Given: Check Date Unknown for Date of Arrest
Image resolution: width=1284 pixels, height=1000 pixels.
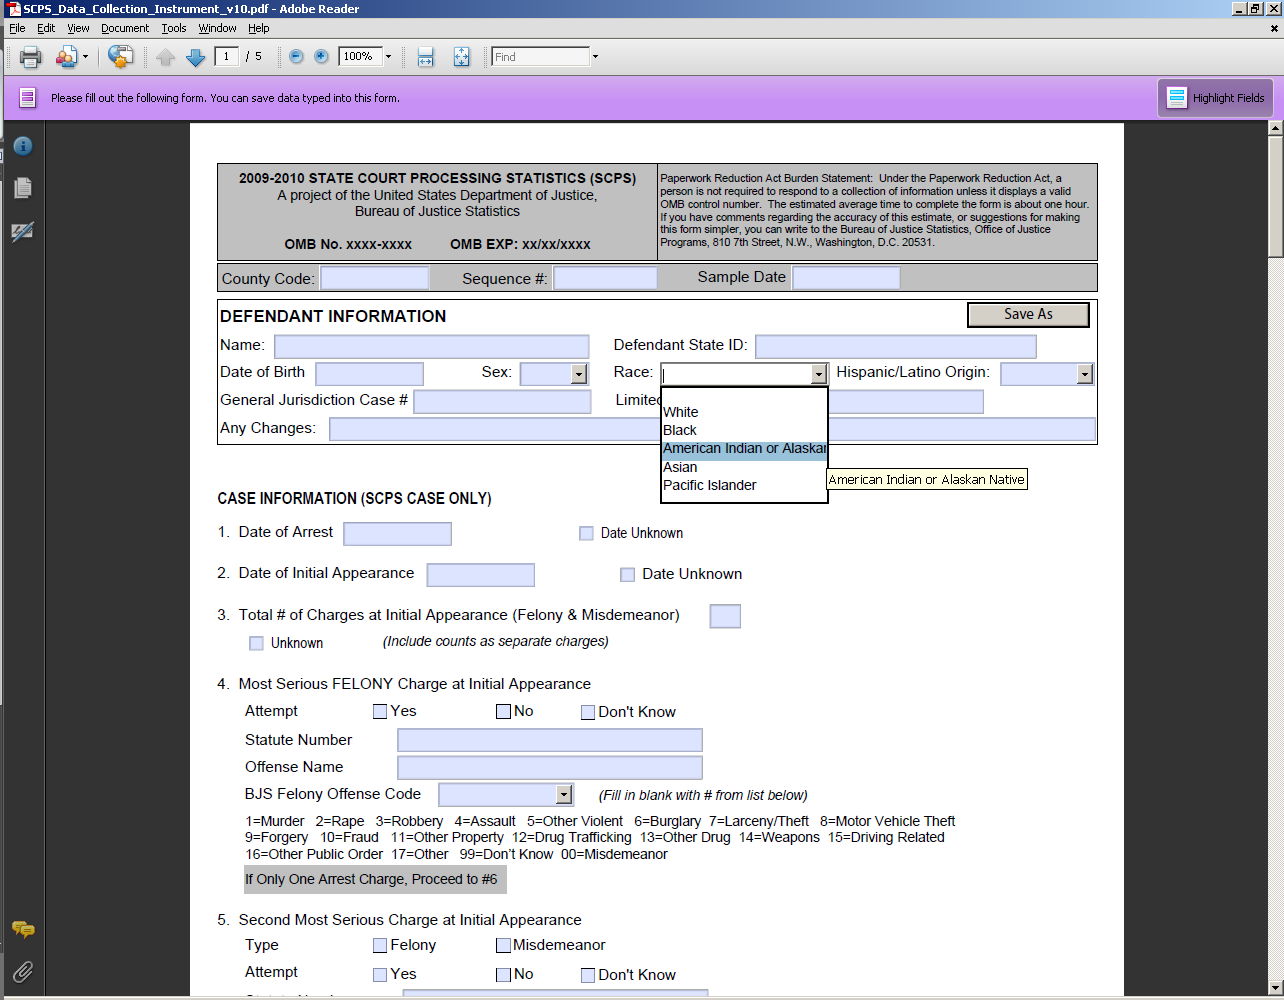Looking at the screenshot, I should 586,533.
